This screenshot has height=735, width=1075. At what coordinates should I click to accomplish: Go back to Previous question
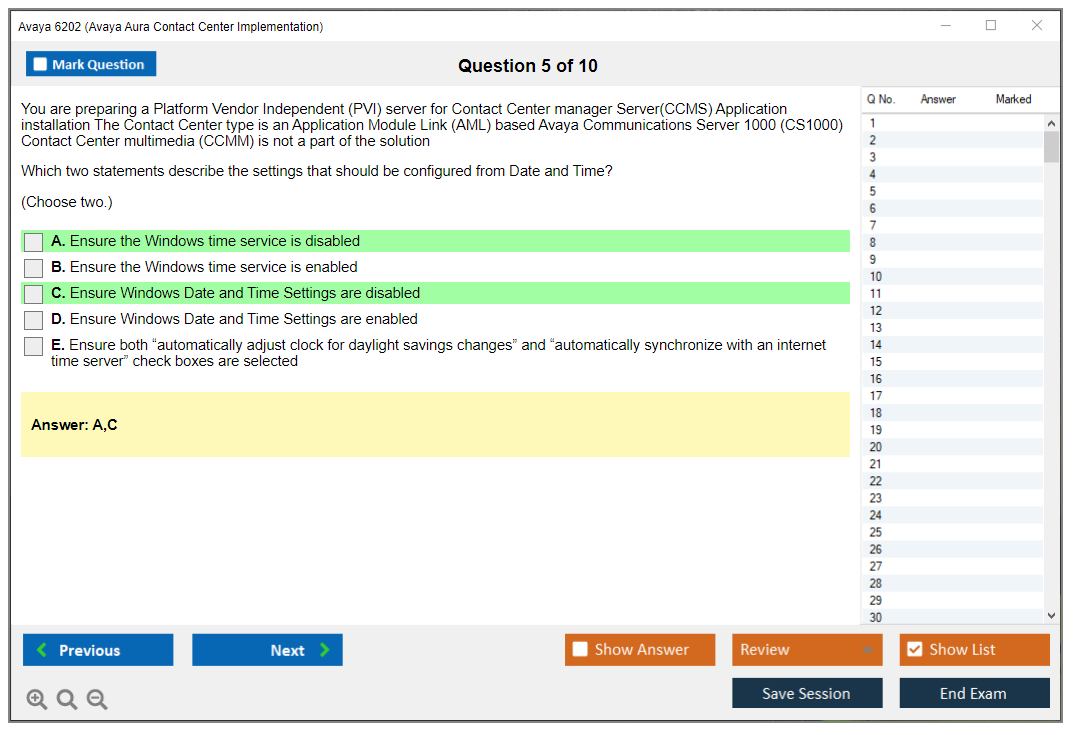click(x=98, y=650)
